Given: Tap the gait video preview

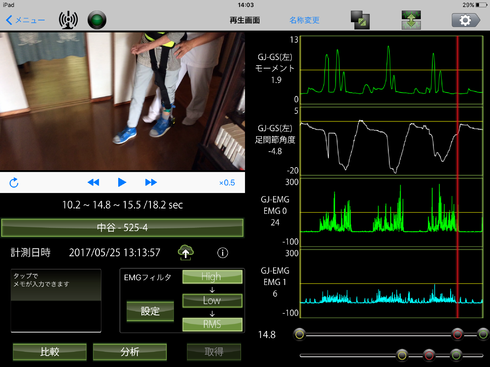Looking at the screenshot, I should (122, 102).
